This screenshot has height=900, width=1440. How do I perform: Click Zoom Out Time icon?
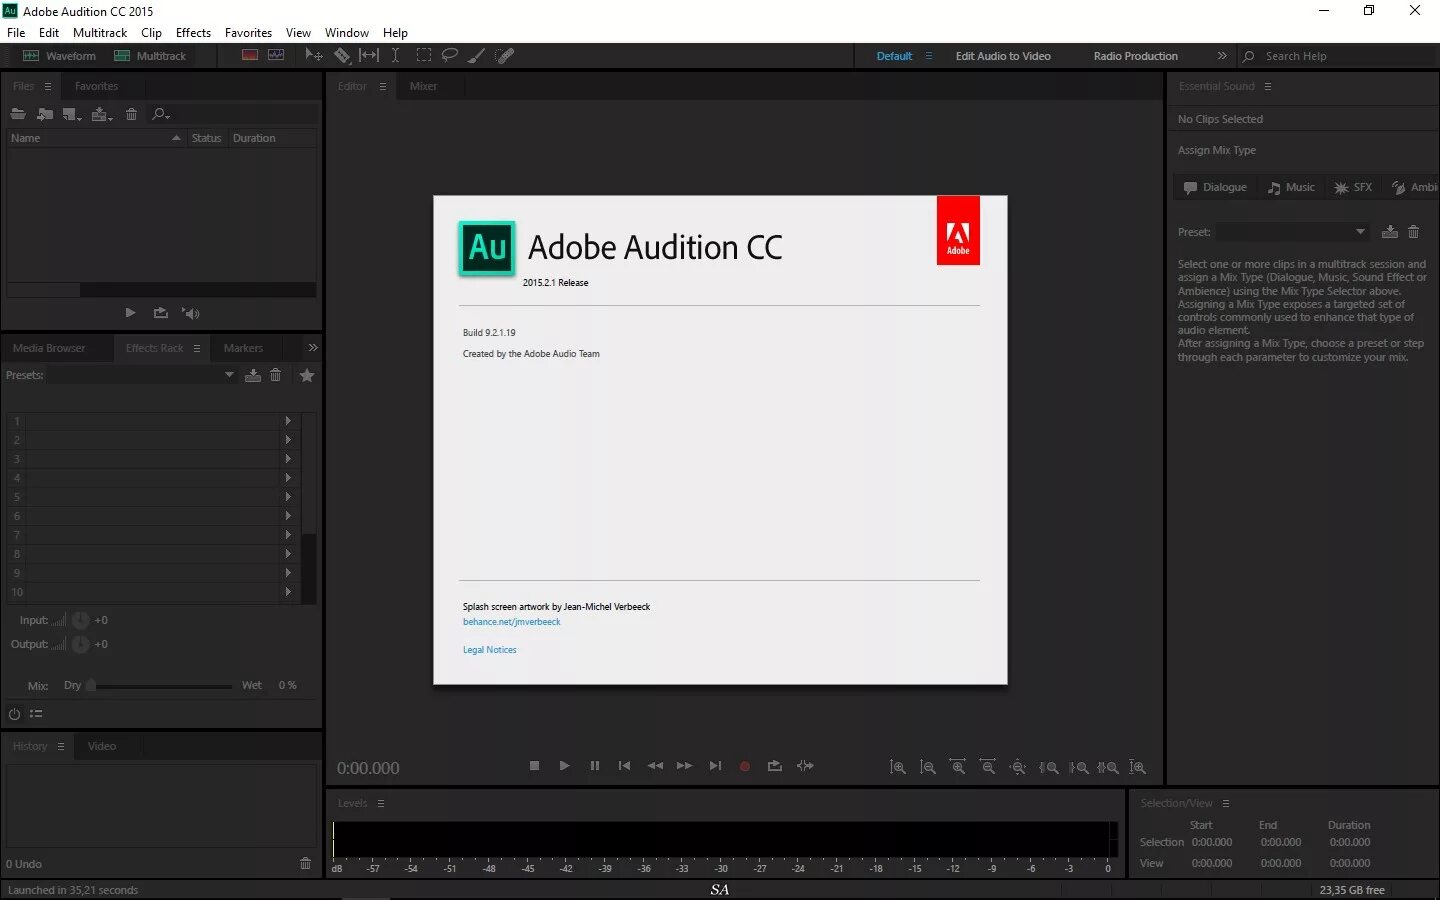point(988,767)
